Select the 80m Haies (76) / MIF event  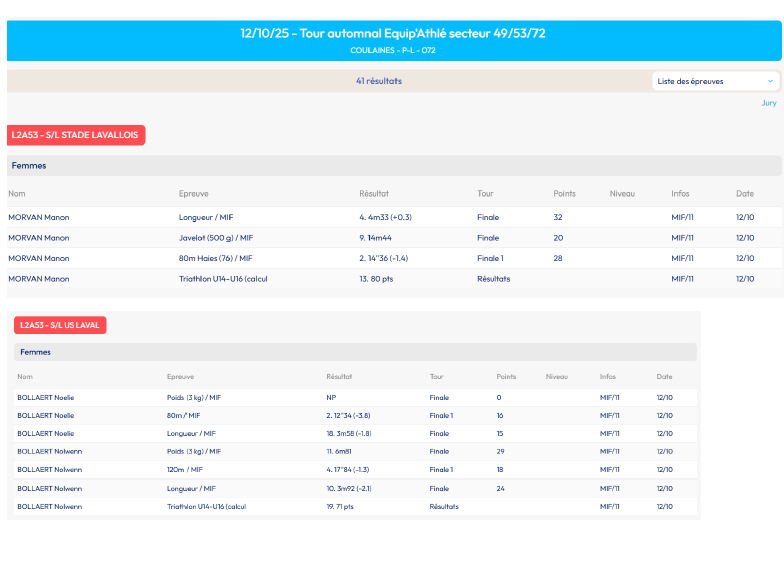(x=215, y=258)
